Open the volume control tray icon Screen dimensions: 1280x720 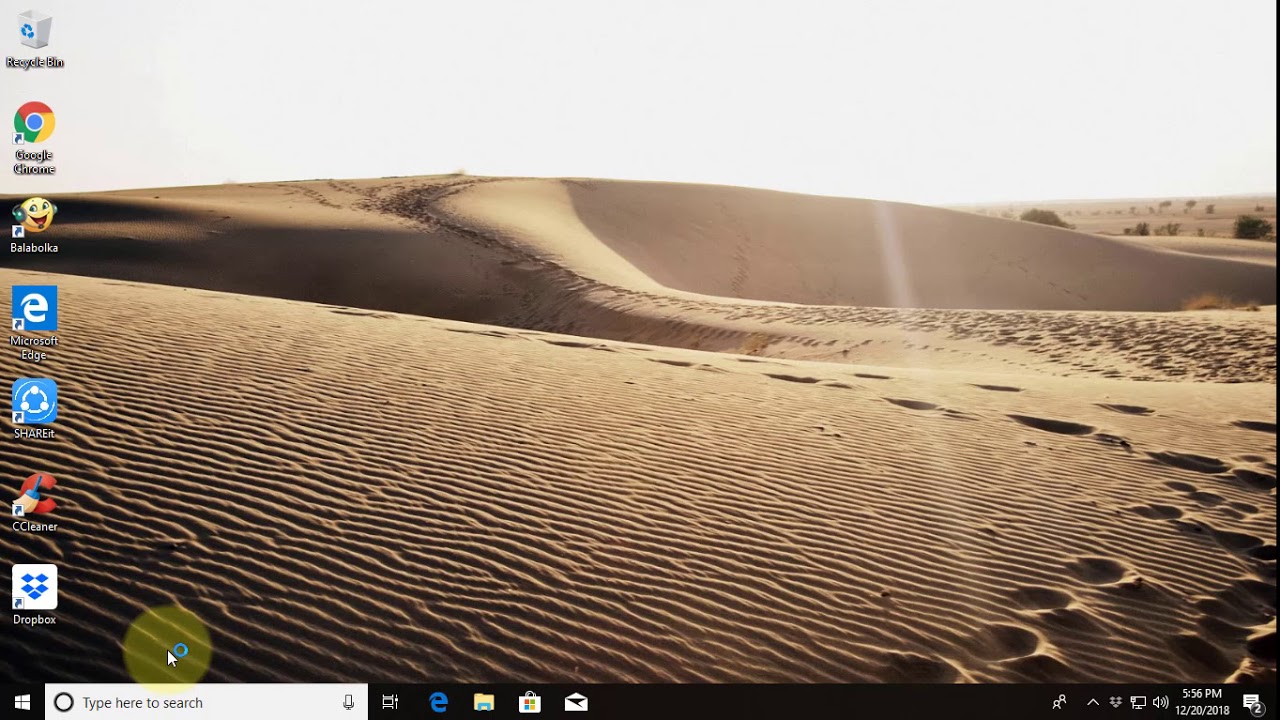[x=1160, y=702]
